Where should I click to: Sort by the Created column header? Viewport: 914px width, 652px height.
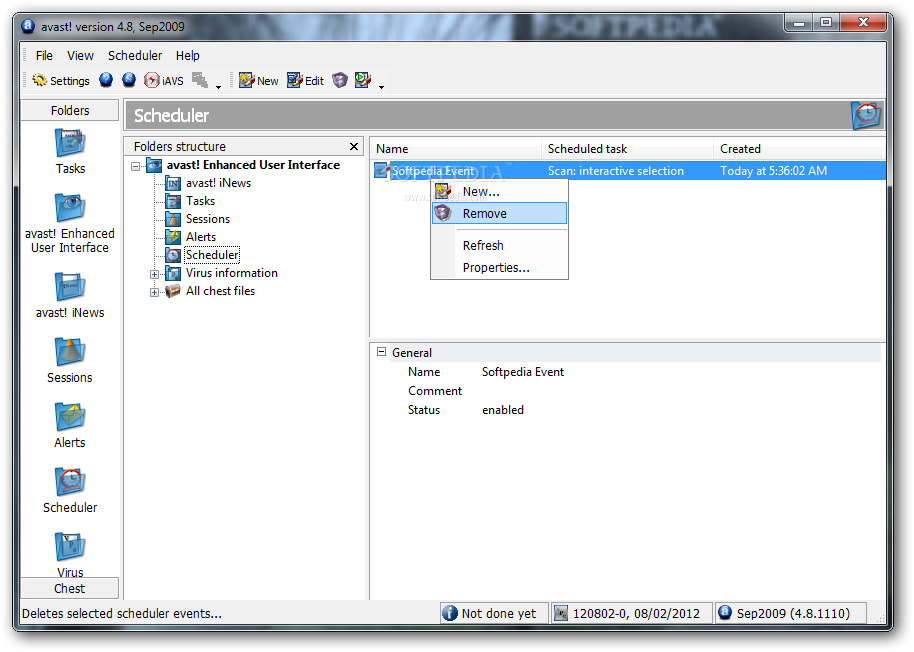tap(799, 149)
